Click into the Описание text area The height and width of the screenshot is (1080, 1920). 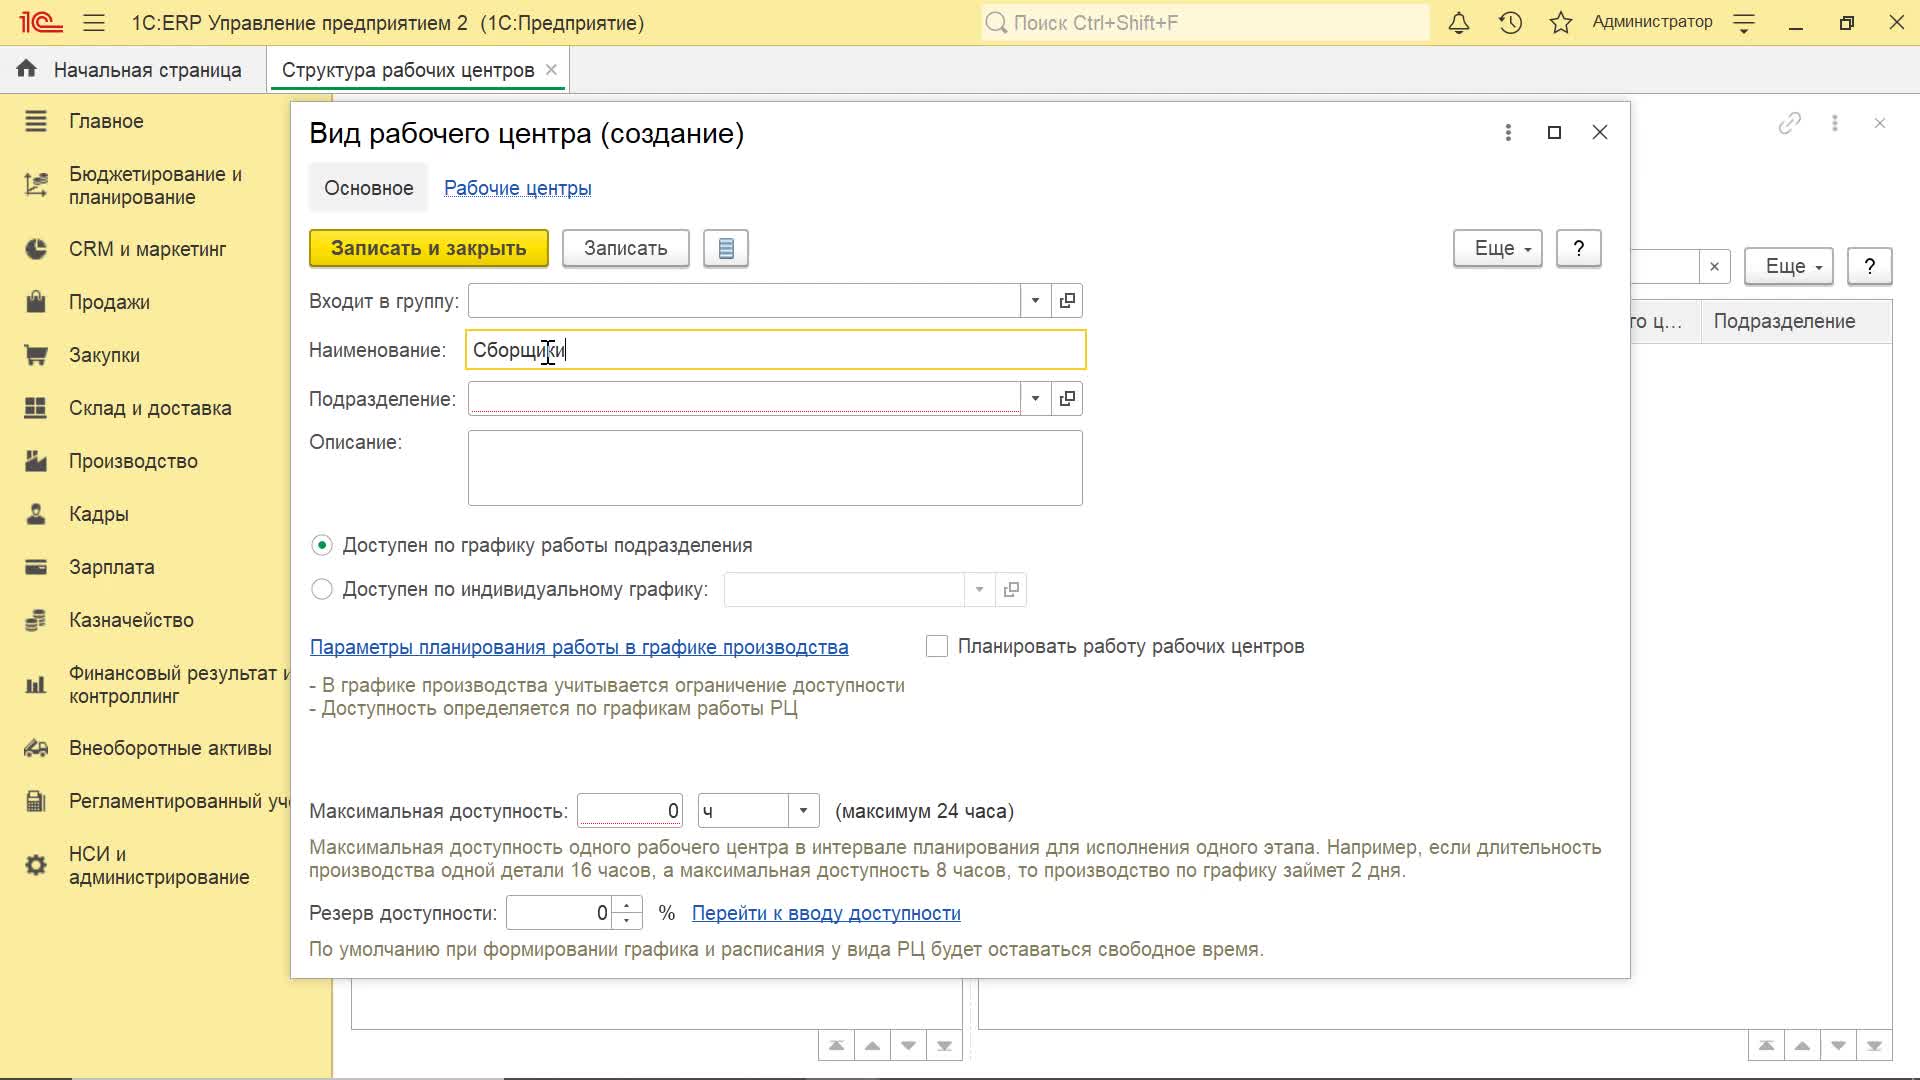775,468
